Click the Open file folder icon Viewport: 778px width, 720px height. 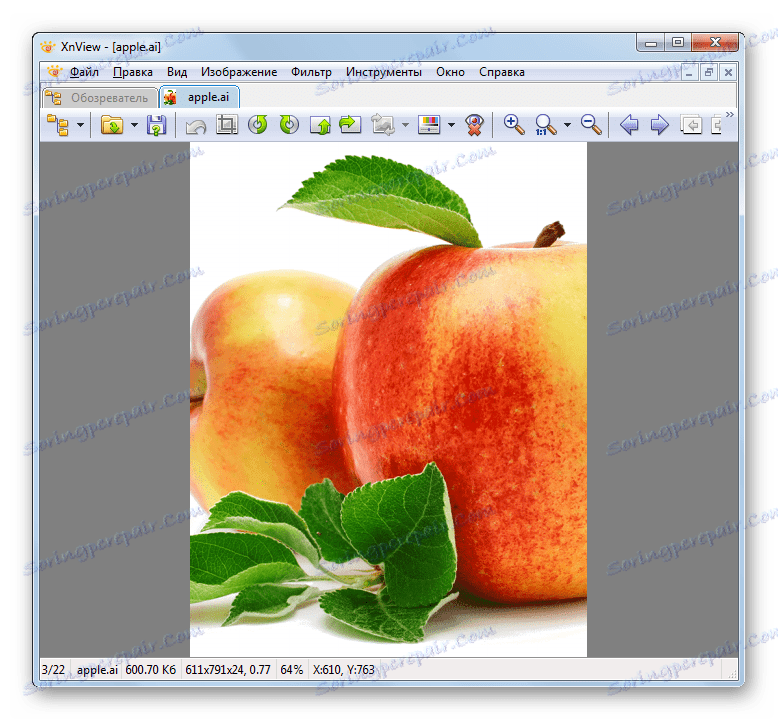click(x=112, y=125)
